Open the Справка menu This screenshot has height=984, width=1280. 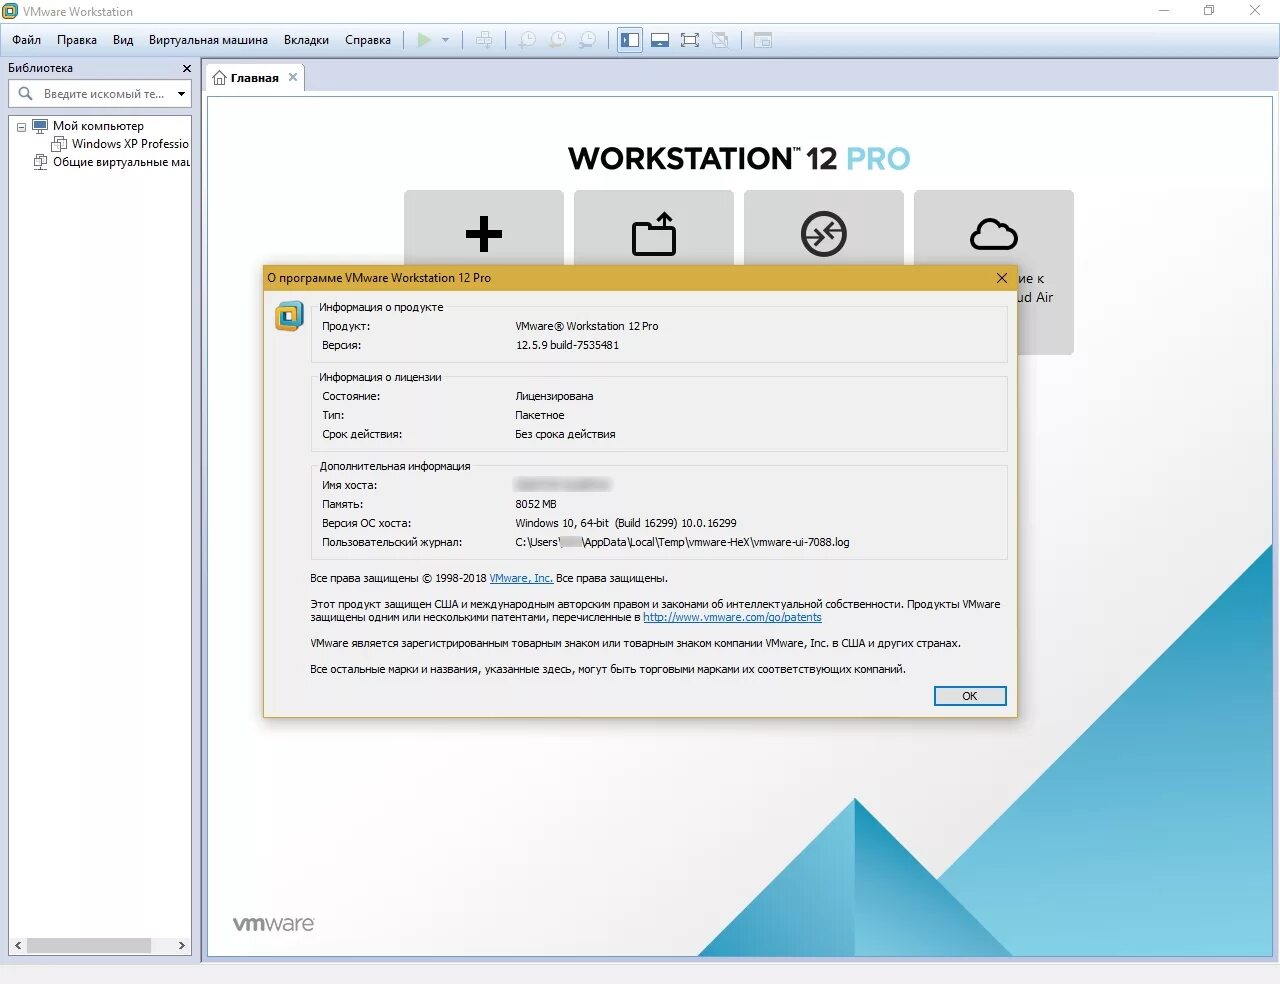coord(368,40)
